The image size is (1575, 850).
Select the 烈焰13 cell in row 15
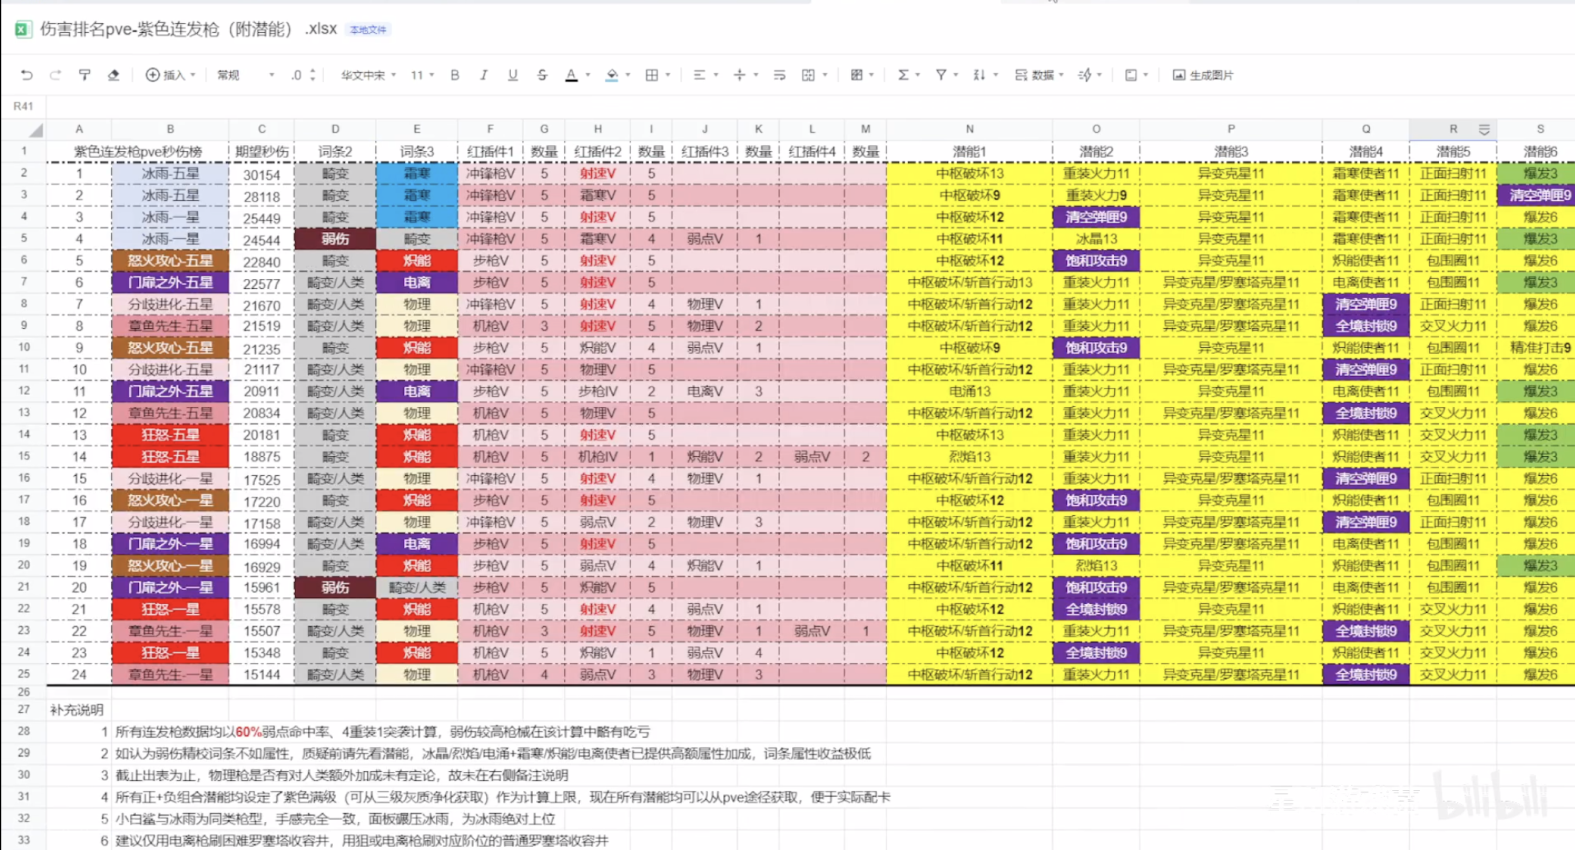969,457
